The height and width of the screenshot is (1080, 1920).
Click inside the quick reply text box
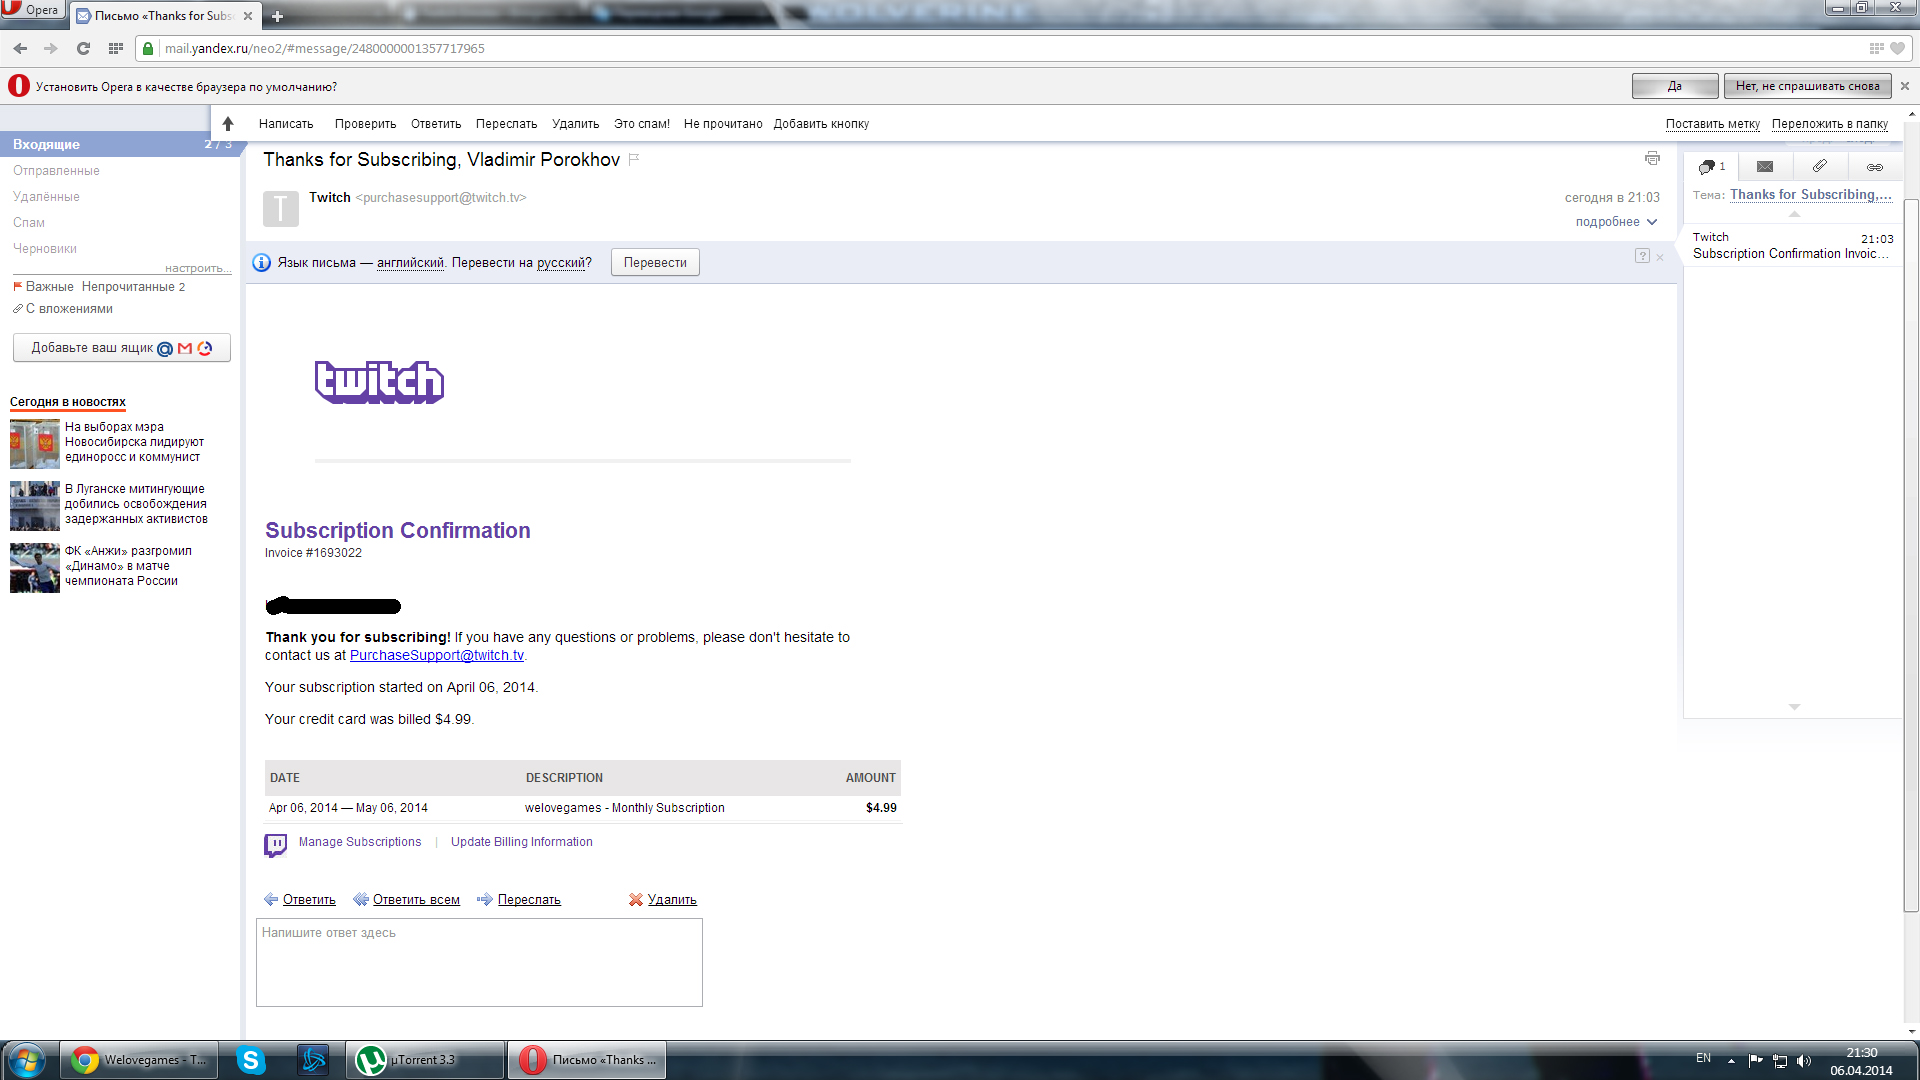(x=479, y=962)
